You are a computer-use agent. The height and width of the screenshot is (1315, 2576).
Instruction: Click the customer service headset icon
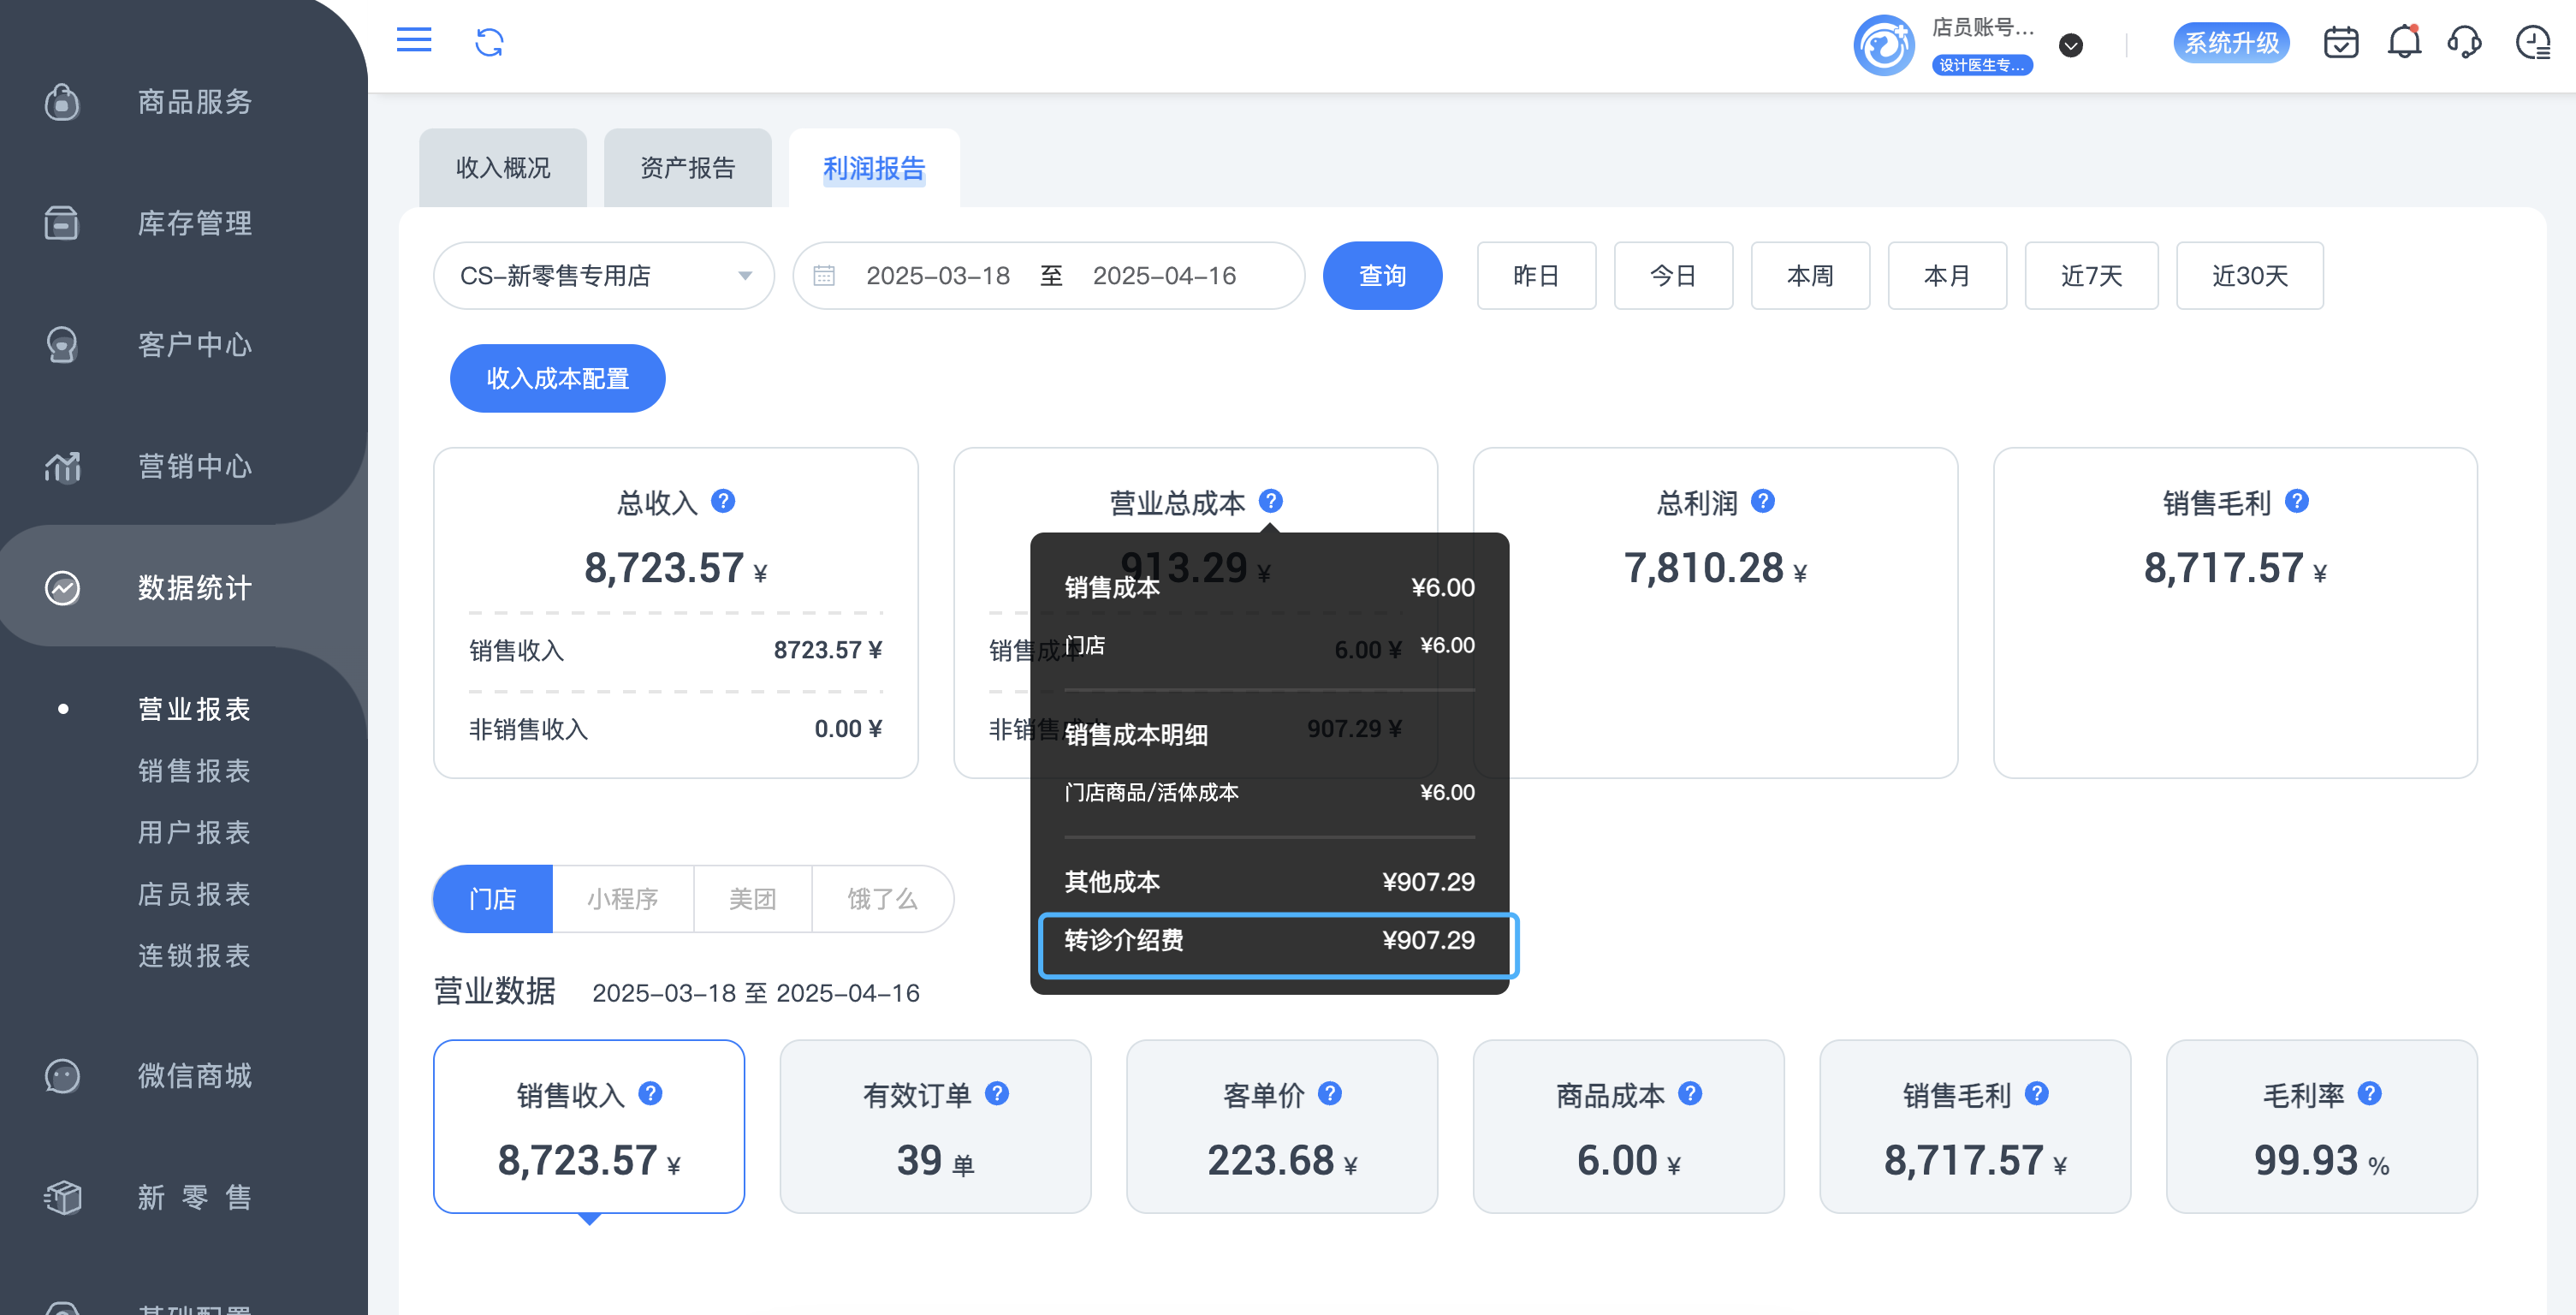tap(2465, 43)
